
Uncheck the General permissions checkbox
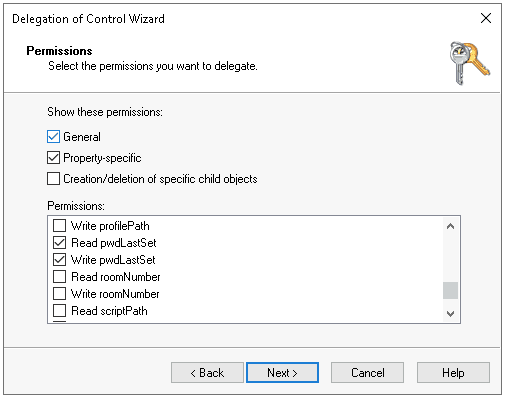(x=53, y=137)
